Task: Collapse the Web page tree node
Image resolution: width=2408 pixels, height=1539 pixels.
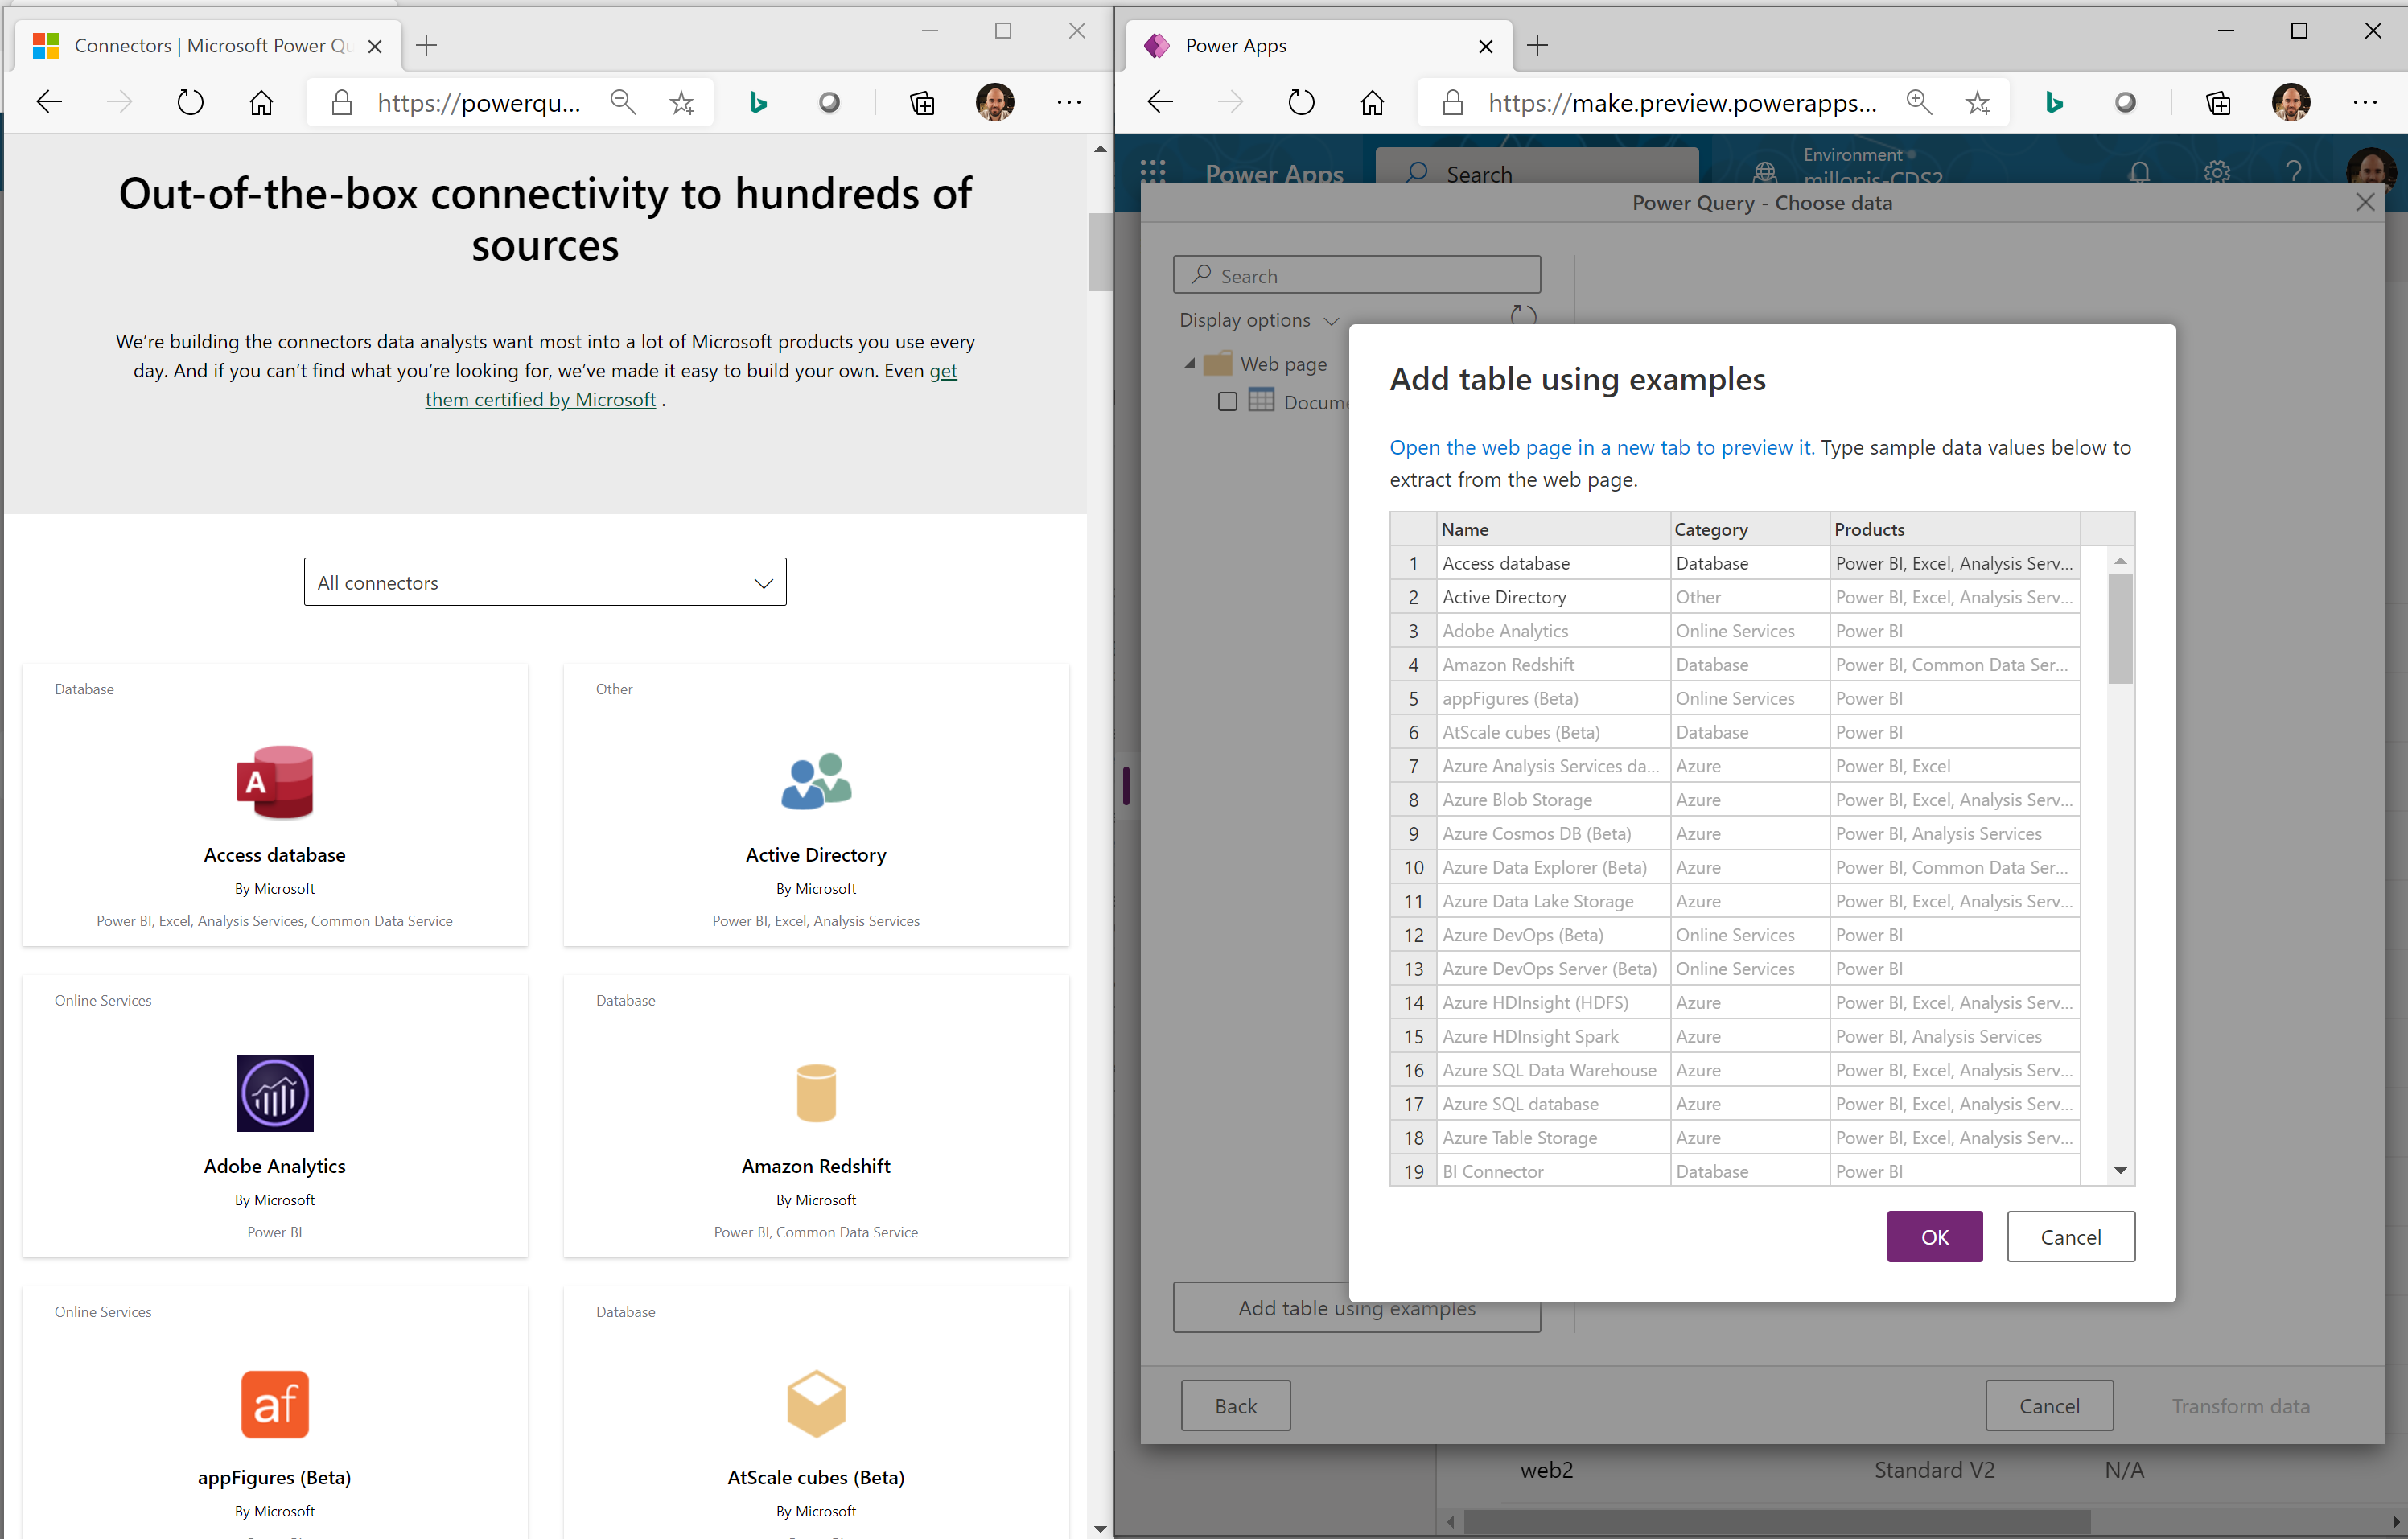Action: point(1189,364)
